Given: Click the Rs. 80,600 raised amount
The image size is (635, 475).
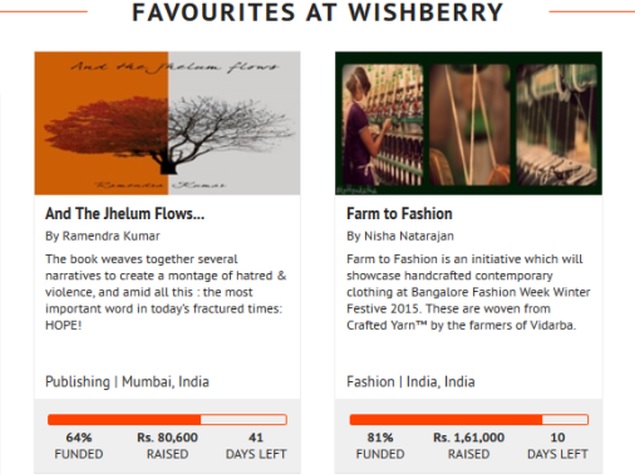Looking at the screenshot, I should 167,445.
